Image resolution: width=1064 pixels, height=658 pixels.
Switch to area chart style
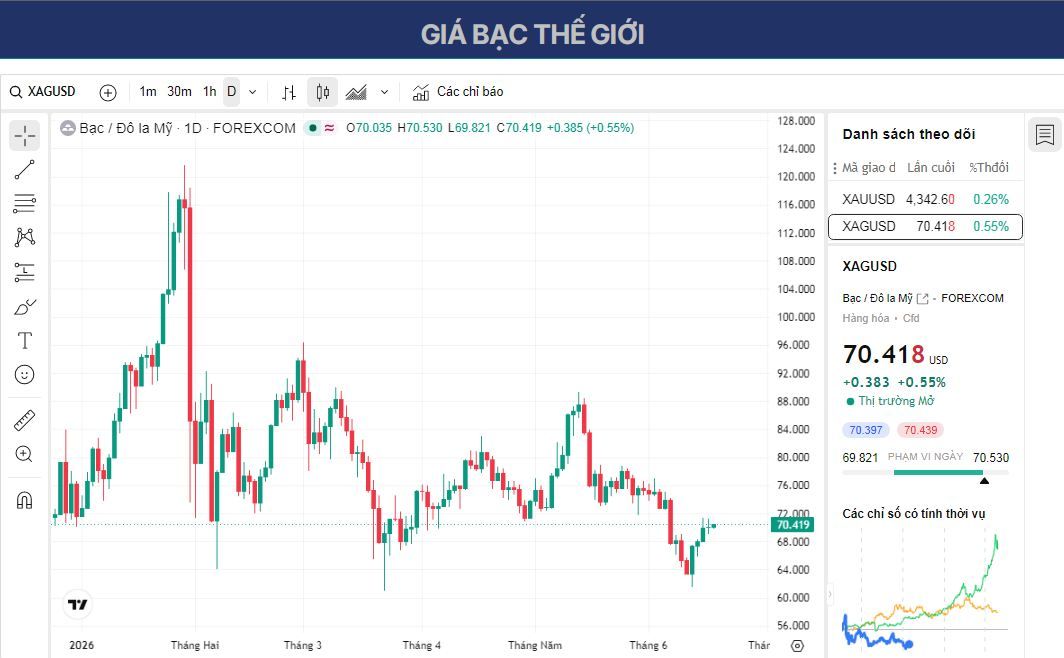pyautogui.click(x=356, y=92)
